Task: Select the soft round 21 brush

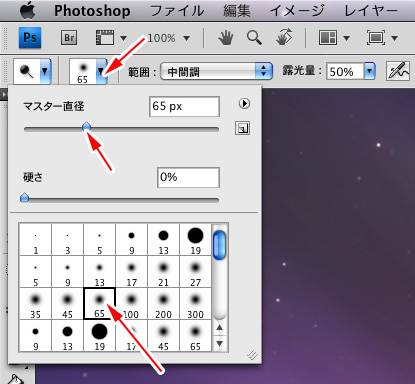Action: click(163, 272)
